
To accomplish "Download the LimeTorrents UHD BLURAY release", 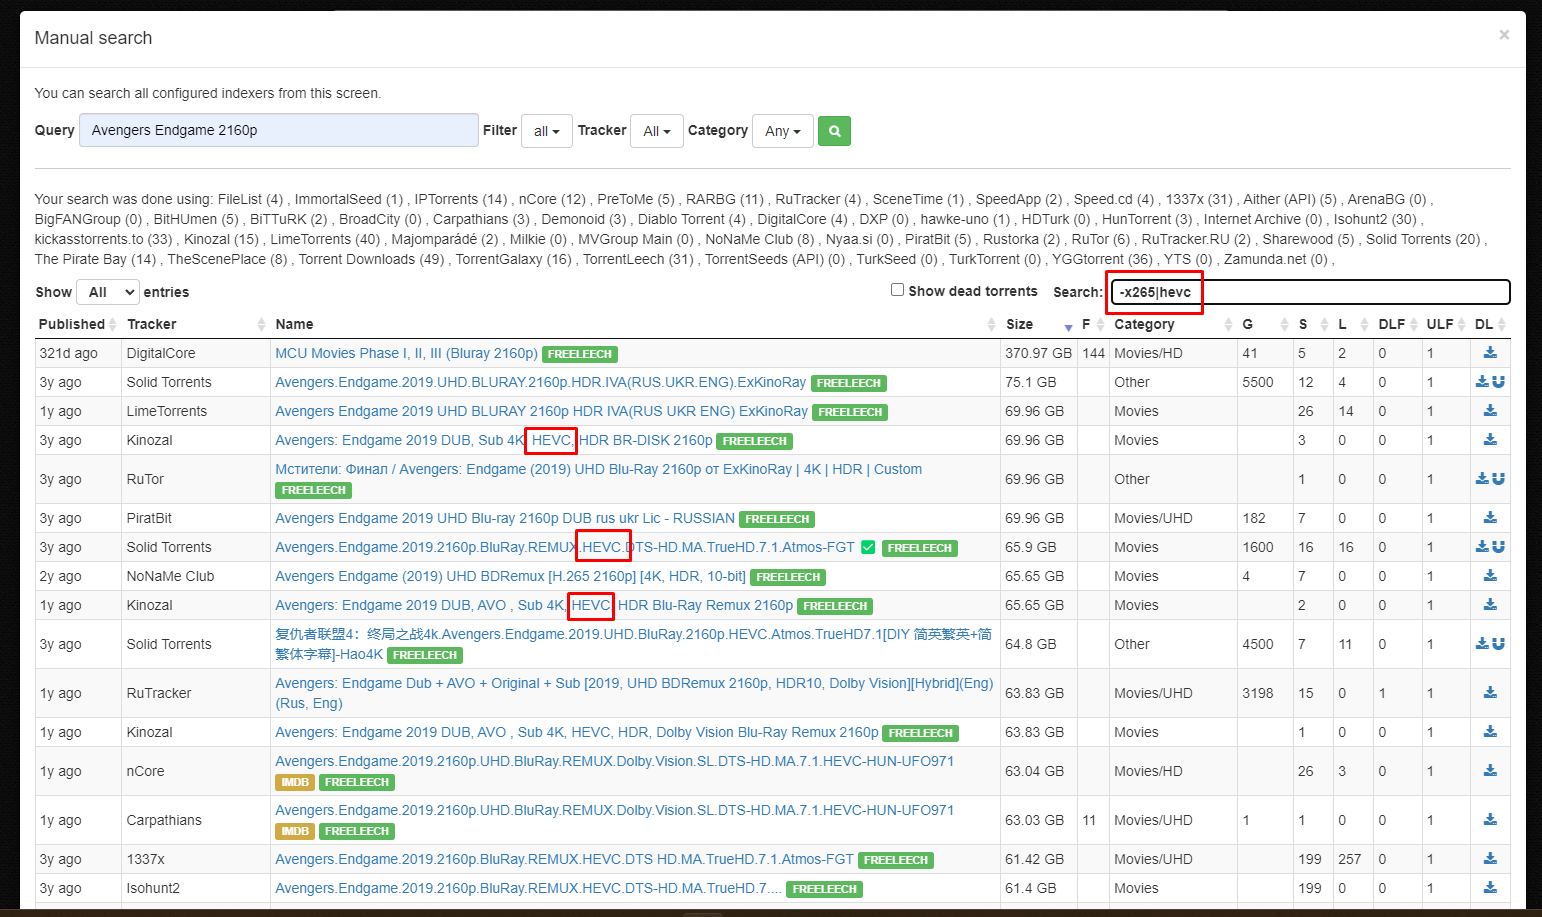I will point(1490,411).
